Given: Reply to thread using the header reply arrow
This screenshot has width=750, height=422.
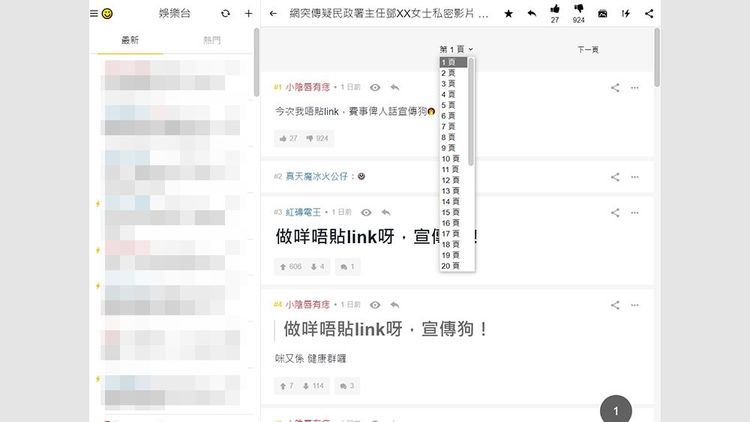Looking at the screenshot, I should [x=531, y=13].
